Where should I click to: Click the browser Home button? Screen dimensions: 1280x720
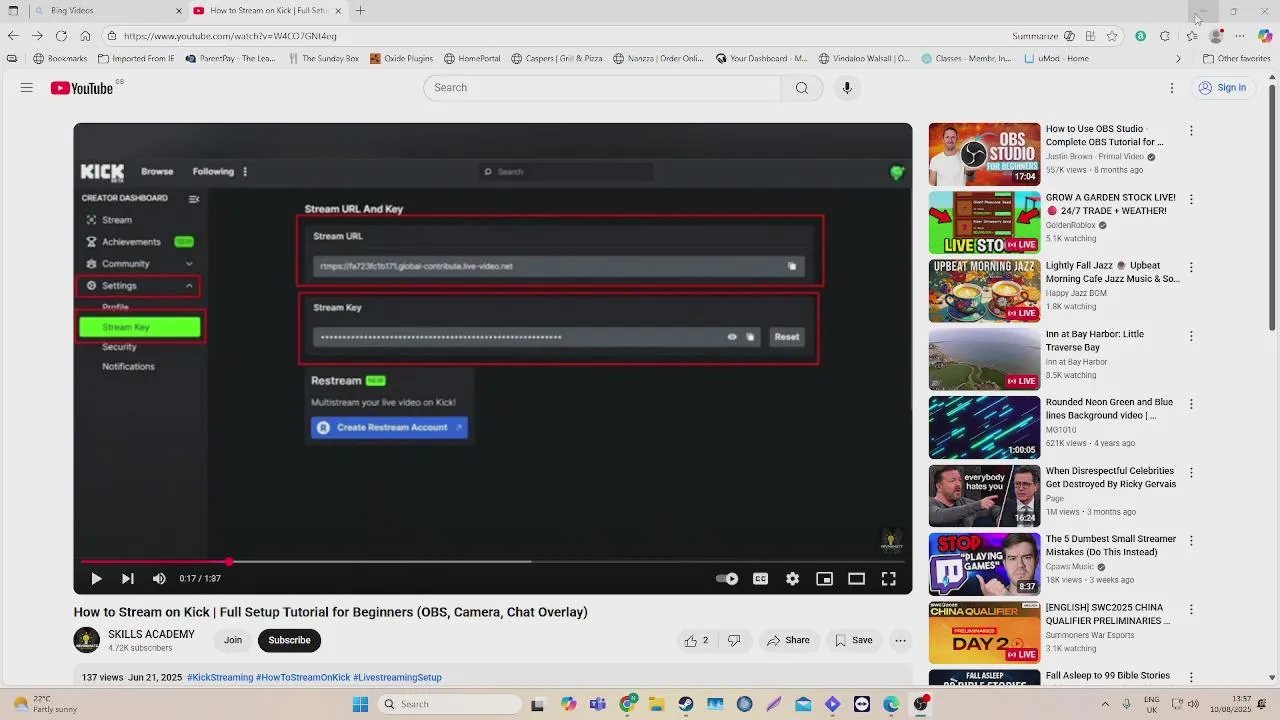[x=85, y=36]
